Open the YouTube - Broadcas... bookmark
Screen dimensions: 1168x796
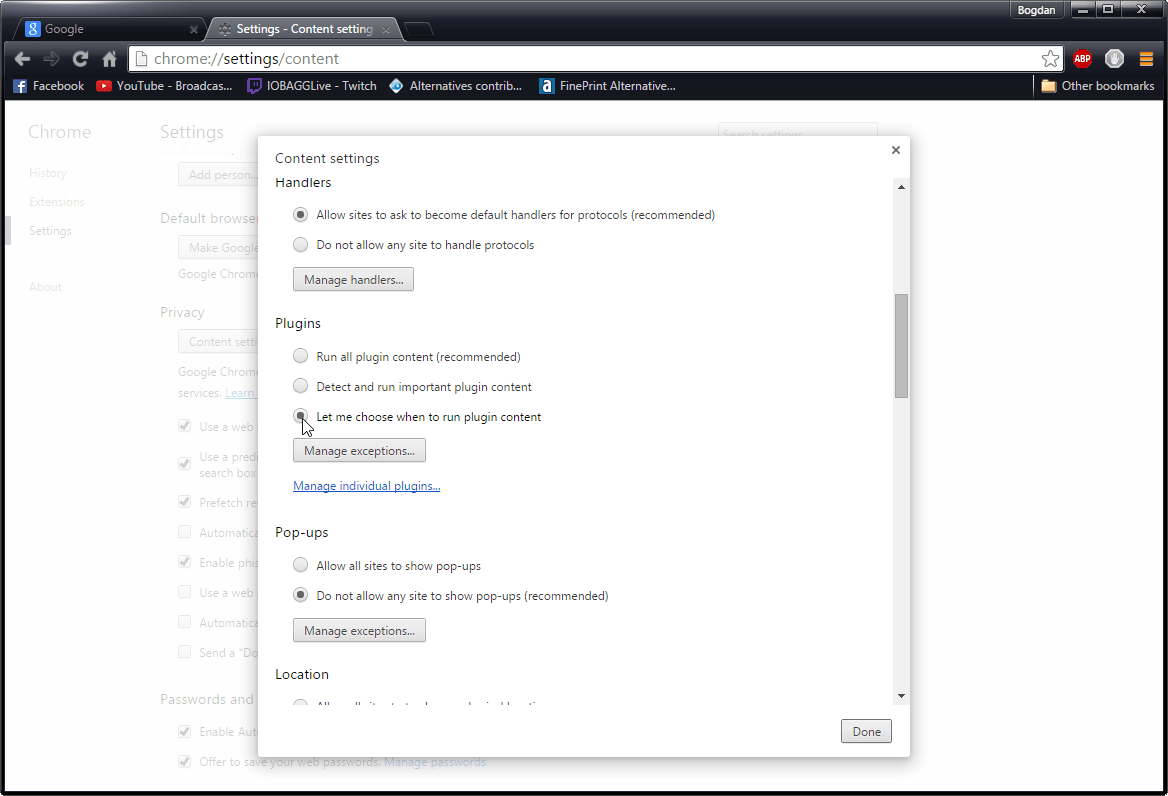point(165,86)
